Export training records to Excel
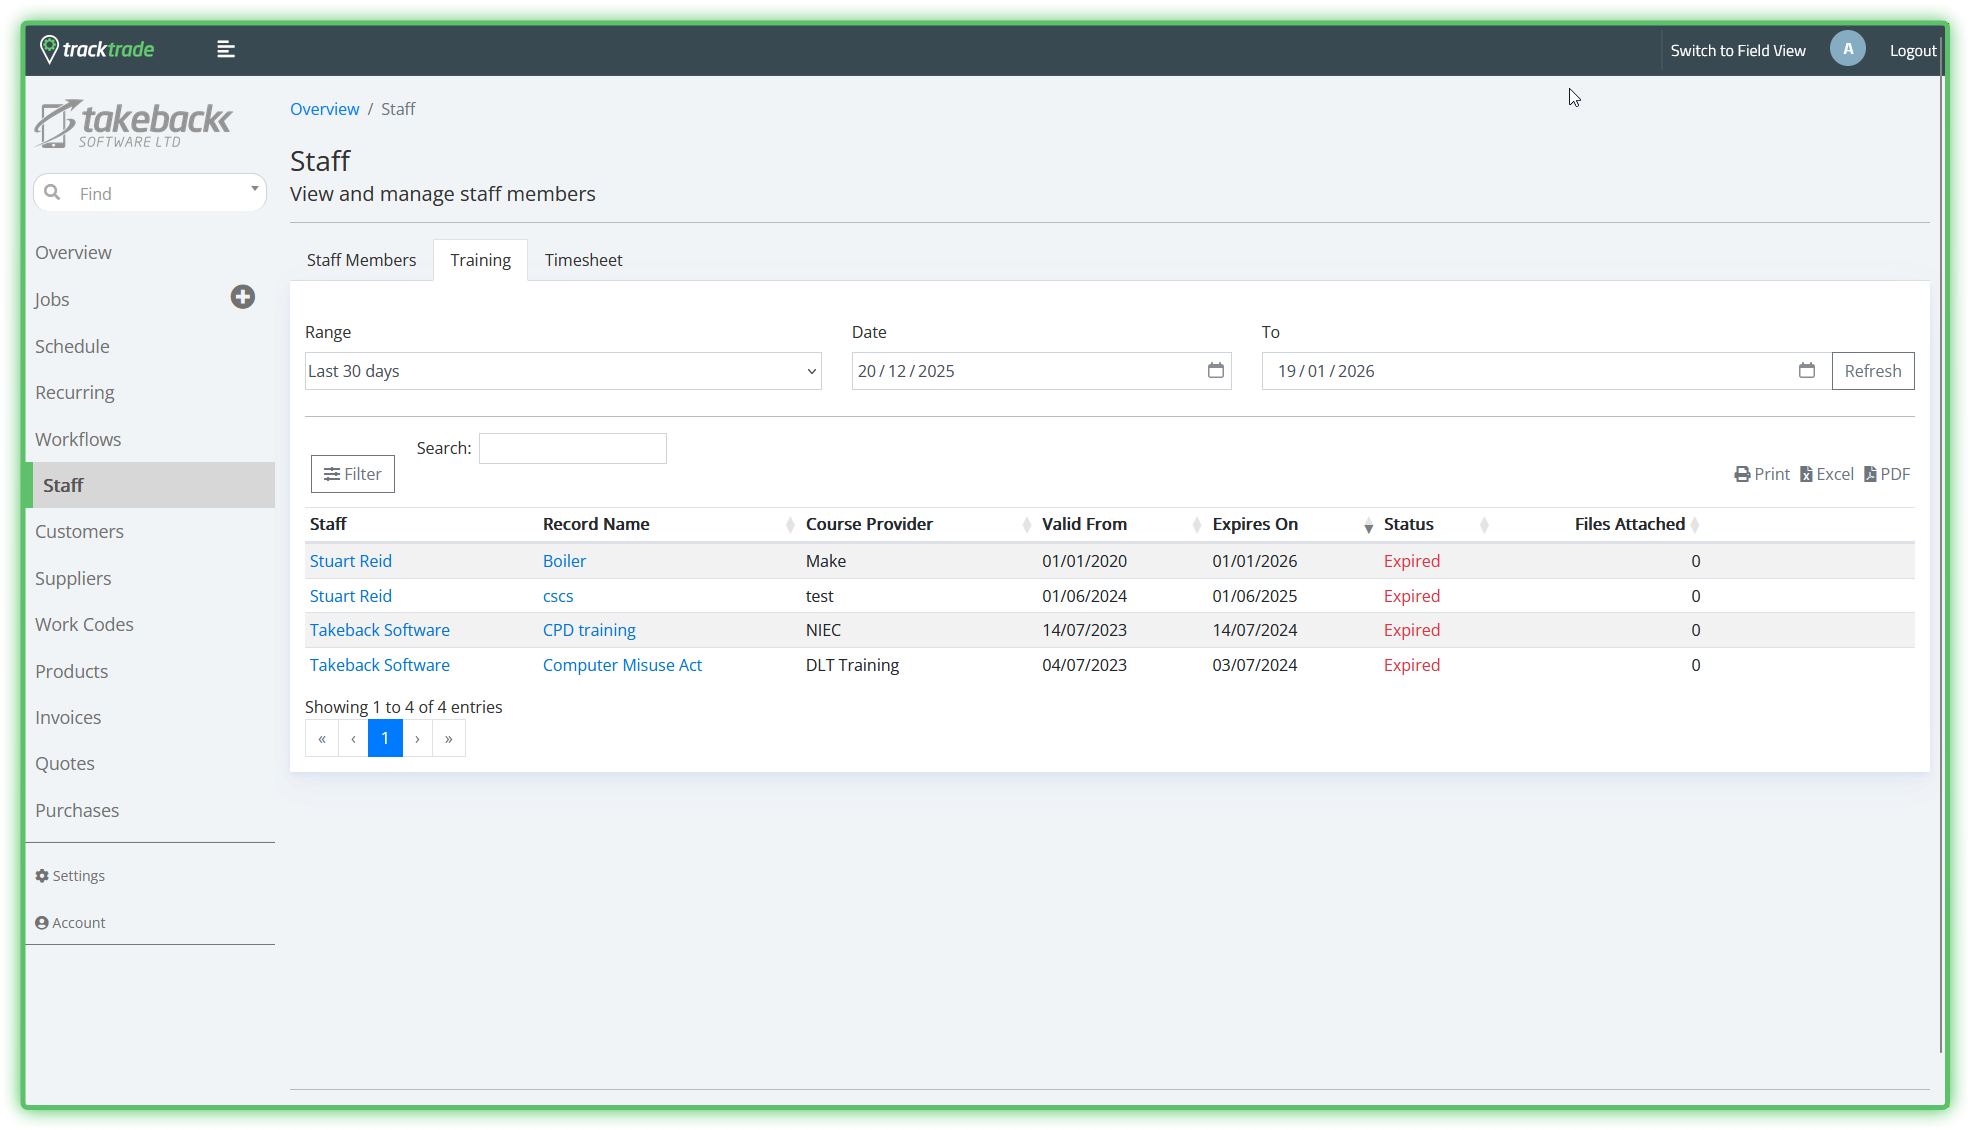This screenshot has height=1130, width=1970. pos(1827,474)
